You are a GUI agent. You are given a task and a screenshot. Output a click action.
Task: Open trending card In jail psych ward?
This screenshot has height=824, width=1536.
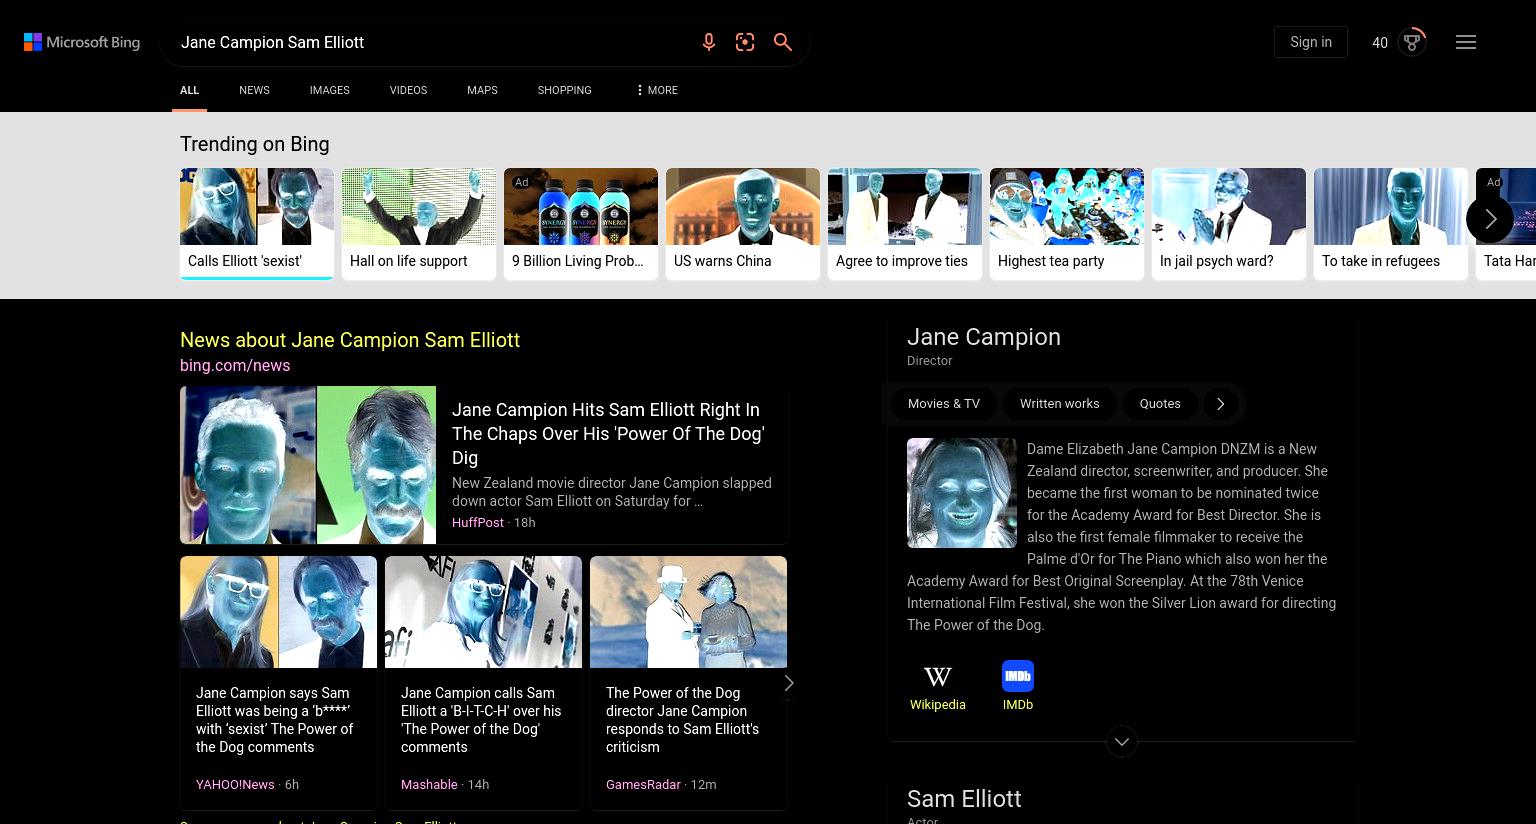coord(1229,223)
